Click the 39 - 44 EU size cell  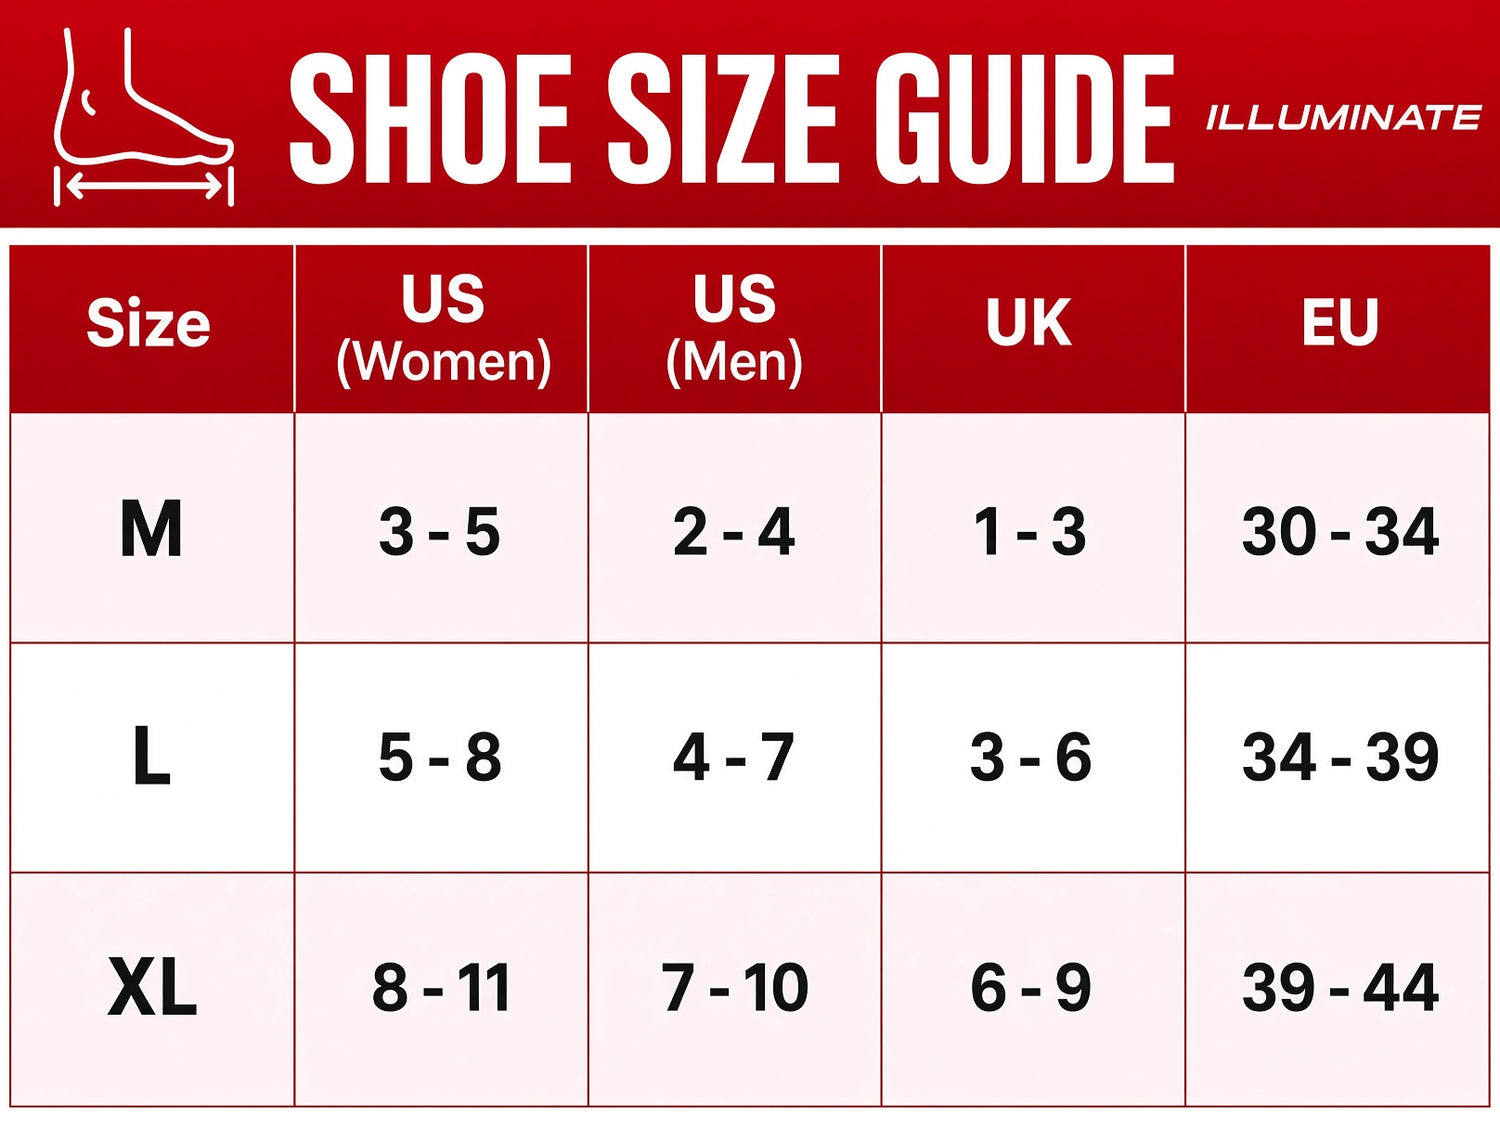(x=1338, y=989)
